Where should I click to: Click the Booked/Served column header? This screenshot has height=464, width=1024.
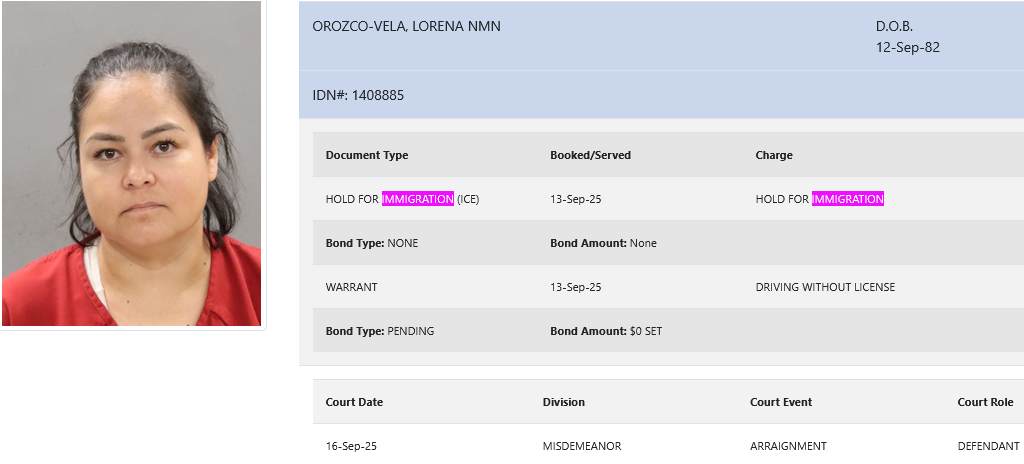(590, 156)
